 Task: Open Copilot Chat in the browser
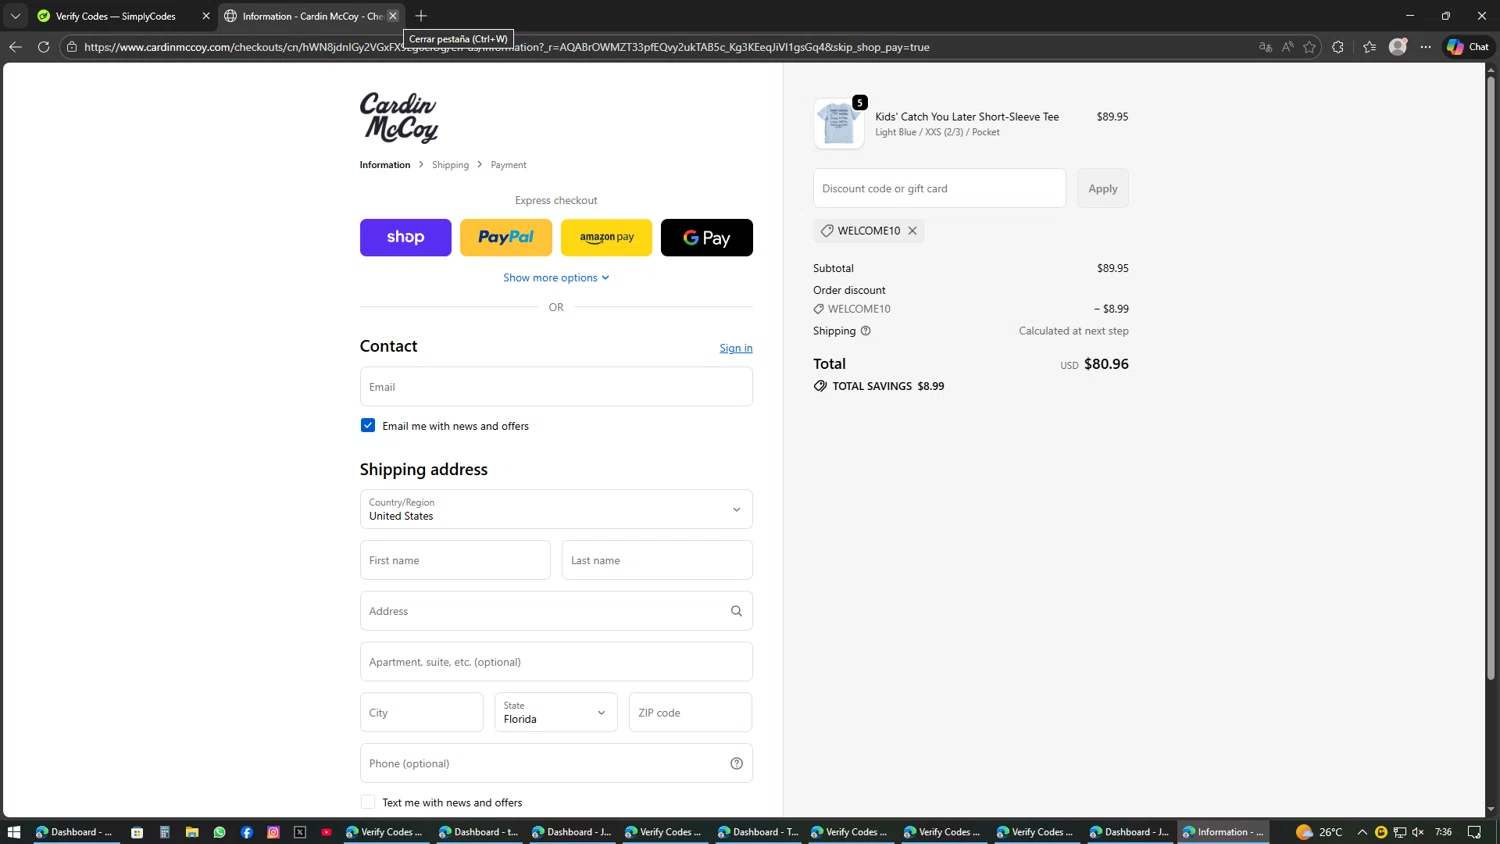tap(1468, 47)
